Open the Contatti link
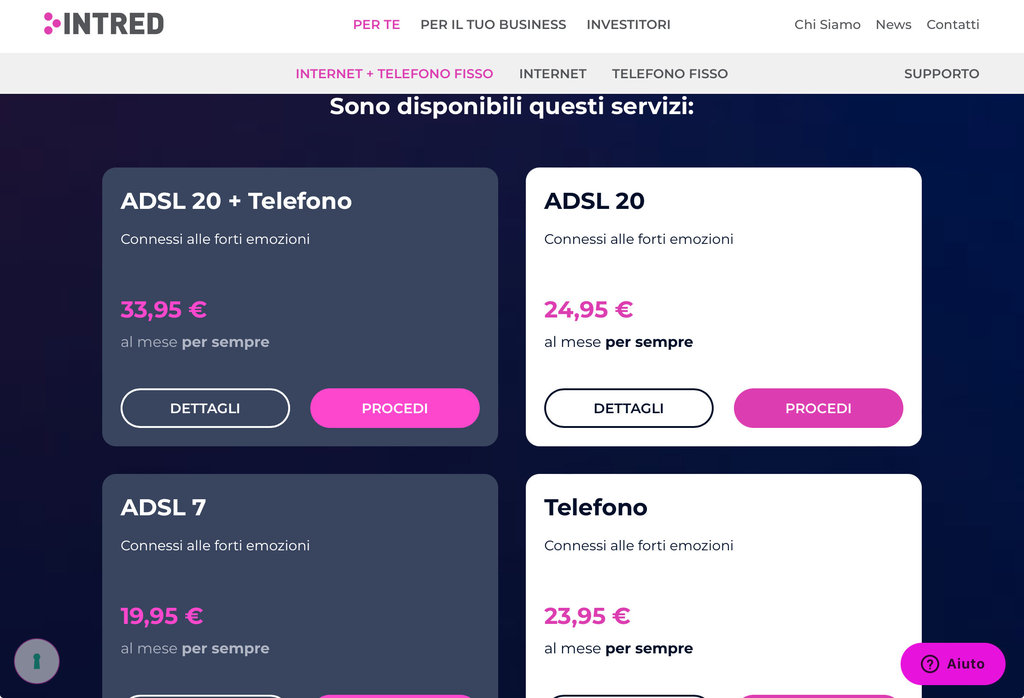Screen dimensions: 1024x698 pos(953,24)
